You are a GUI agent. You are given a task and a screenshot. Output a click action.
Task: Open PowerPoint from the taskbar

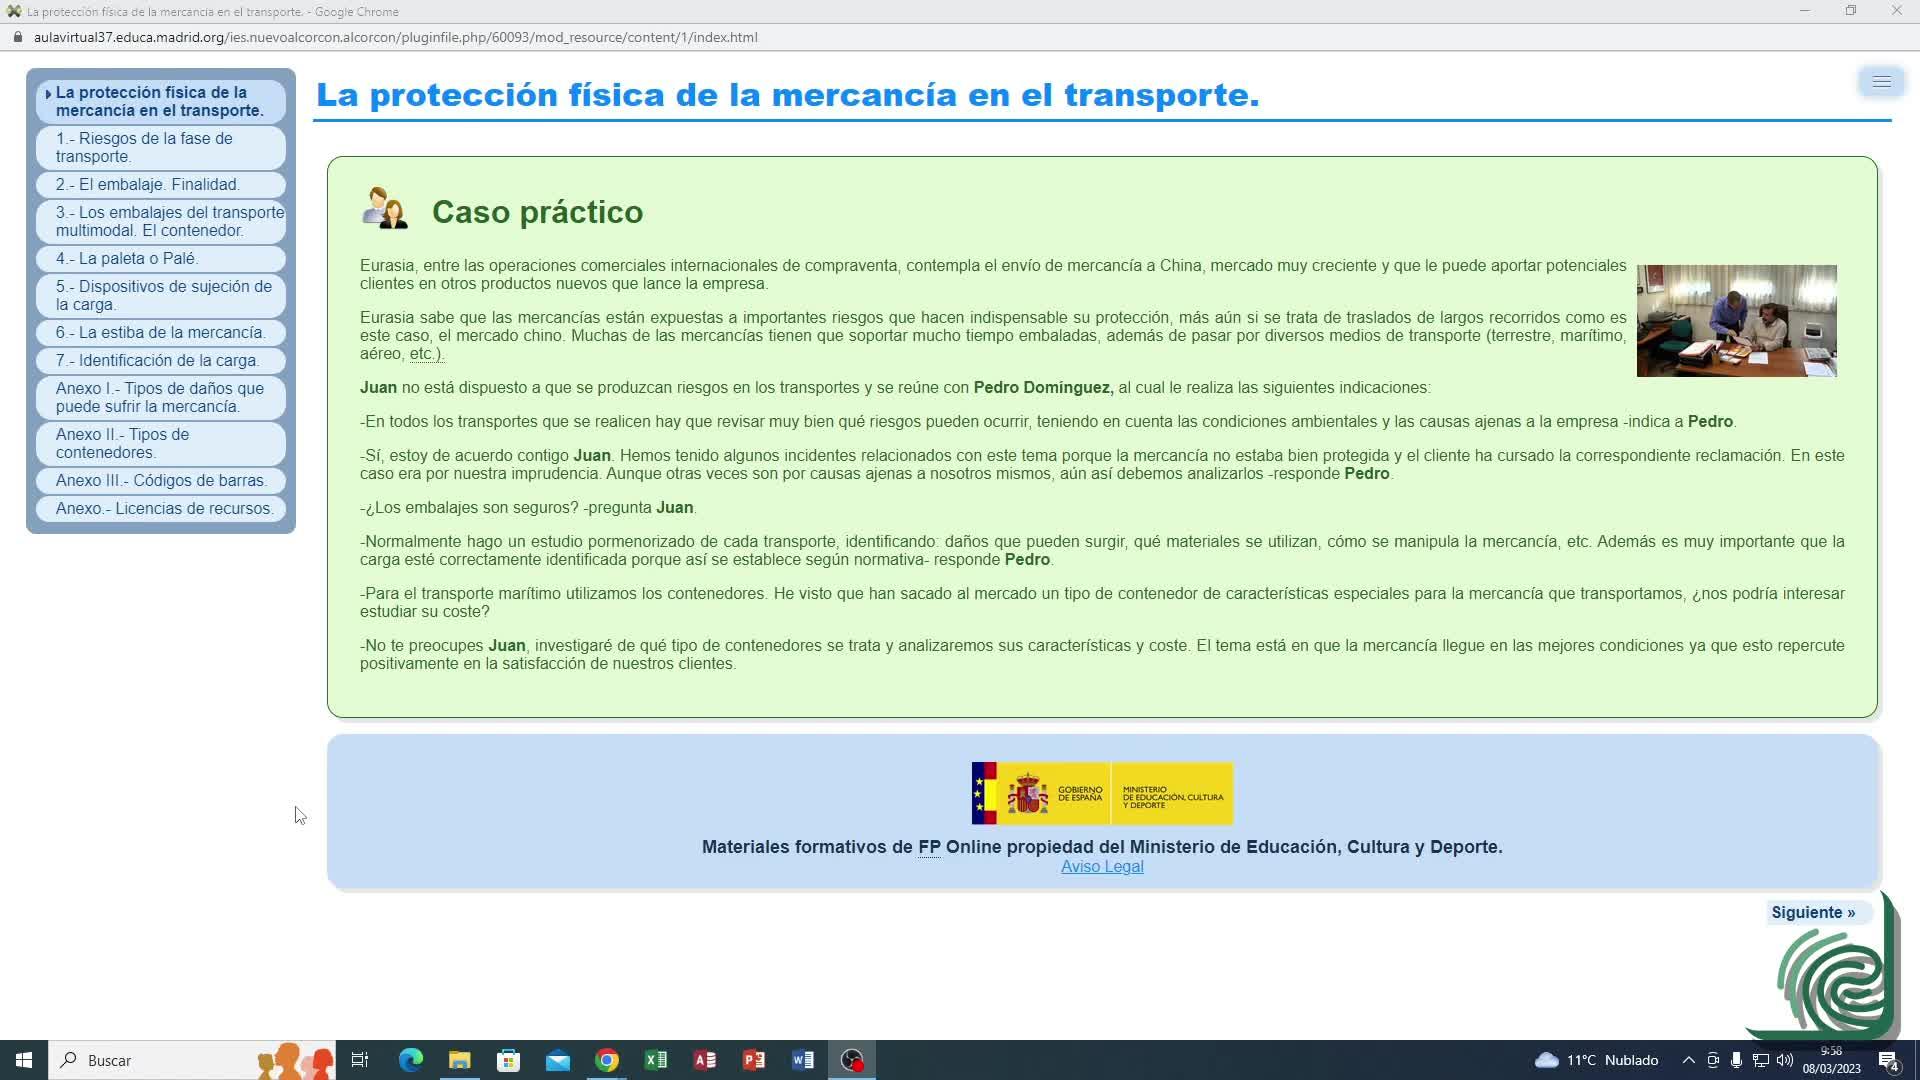pos(754,1060)
